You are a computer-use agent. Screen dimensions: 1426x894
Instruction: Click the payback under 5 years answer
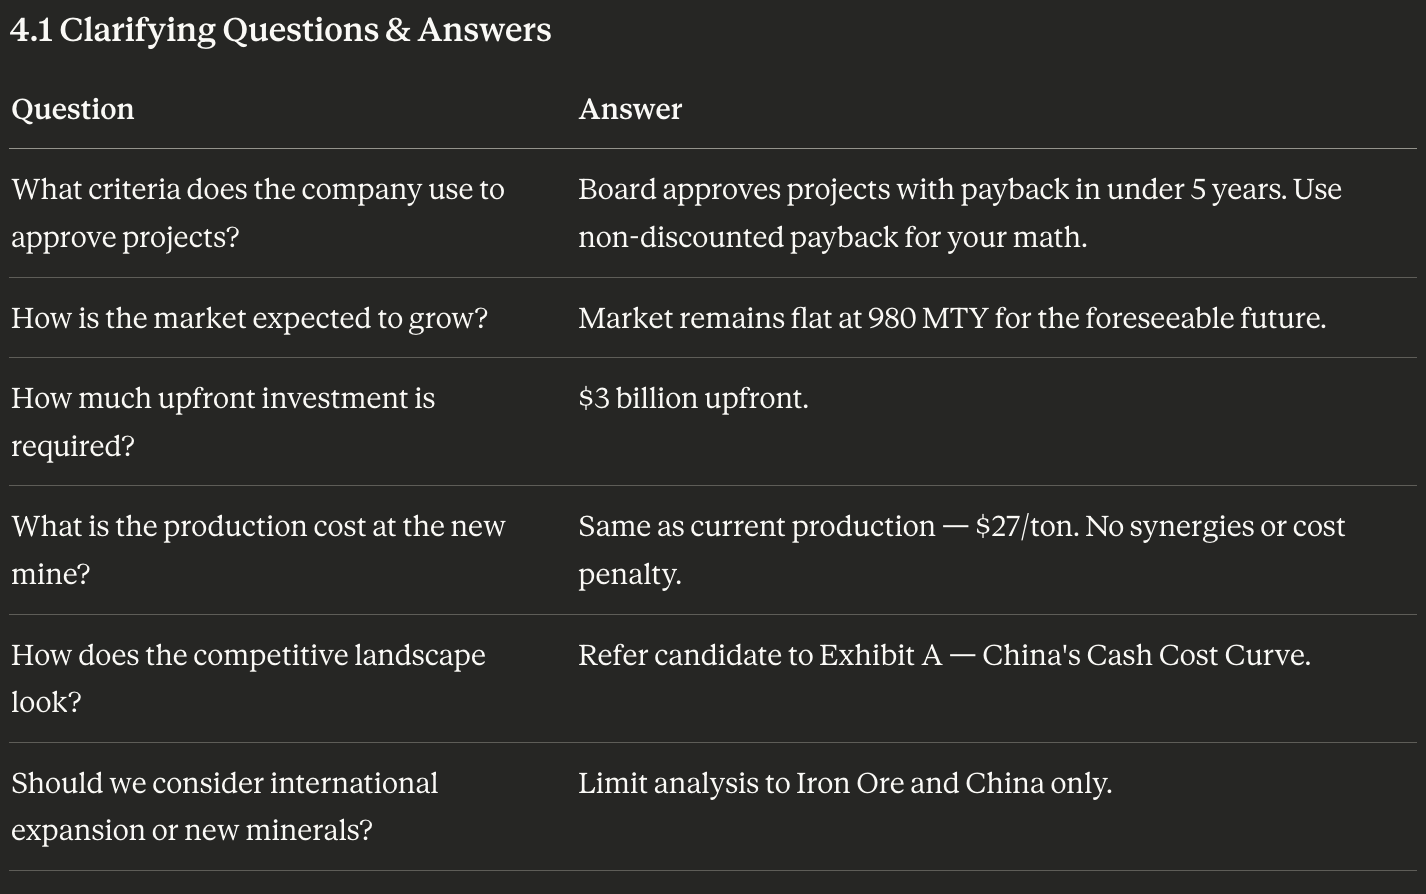pos(960,213)
